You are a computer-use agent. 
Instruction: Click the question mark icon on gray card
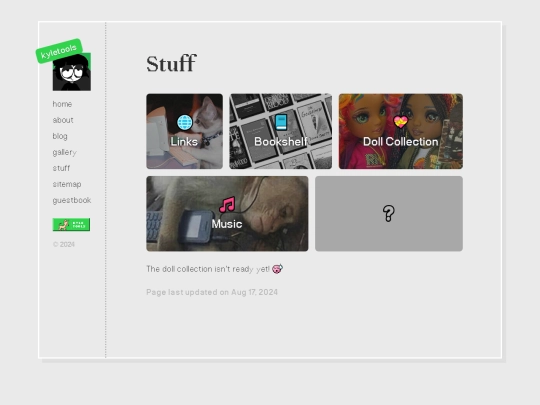click(388, 214)
